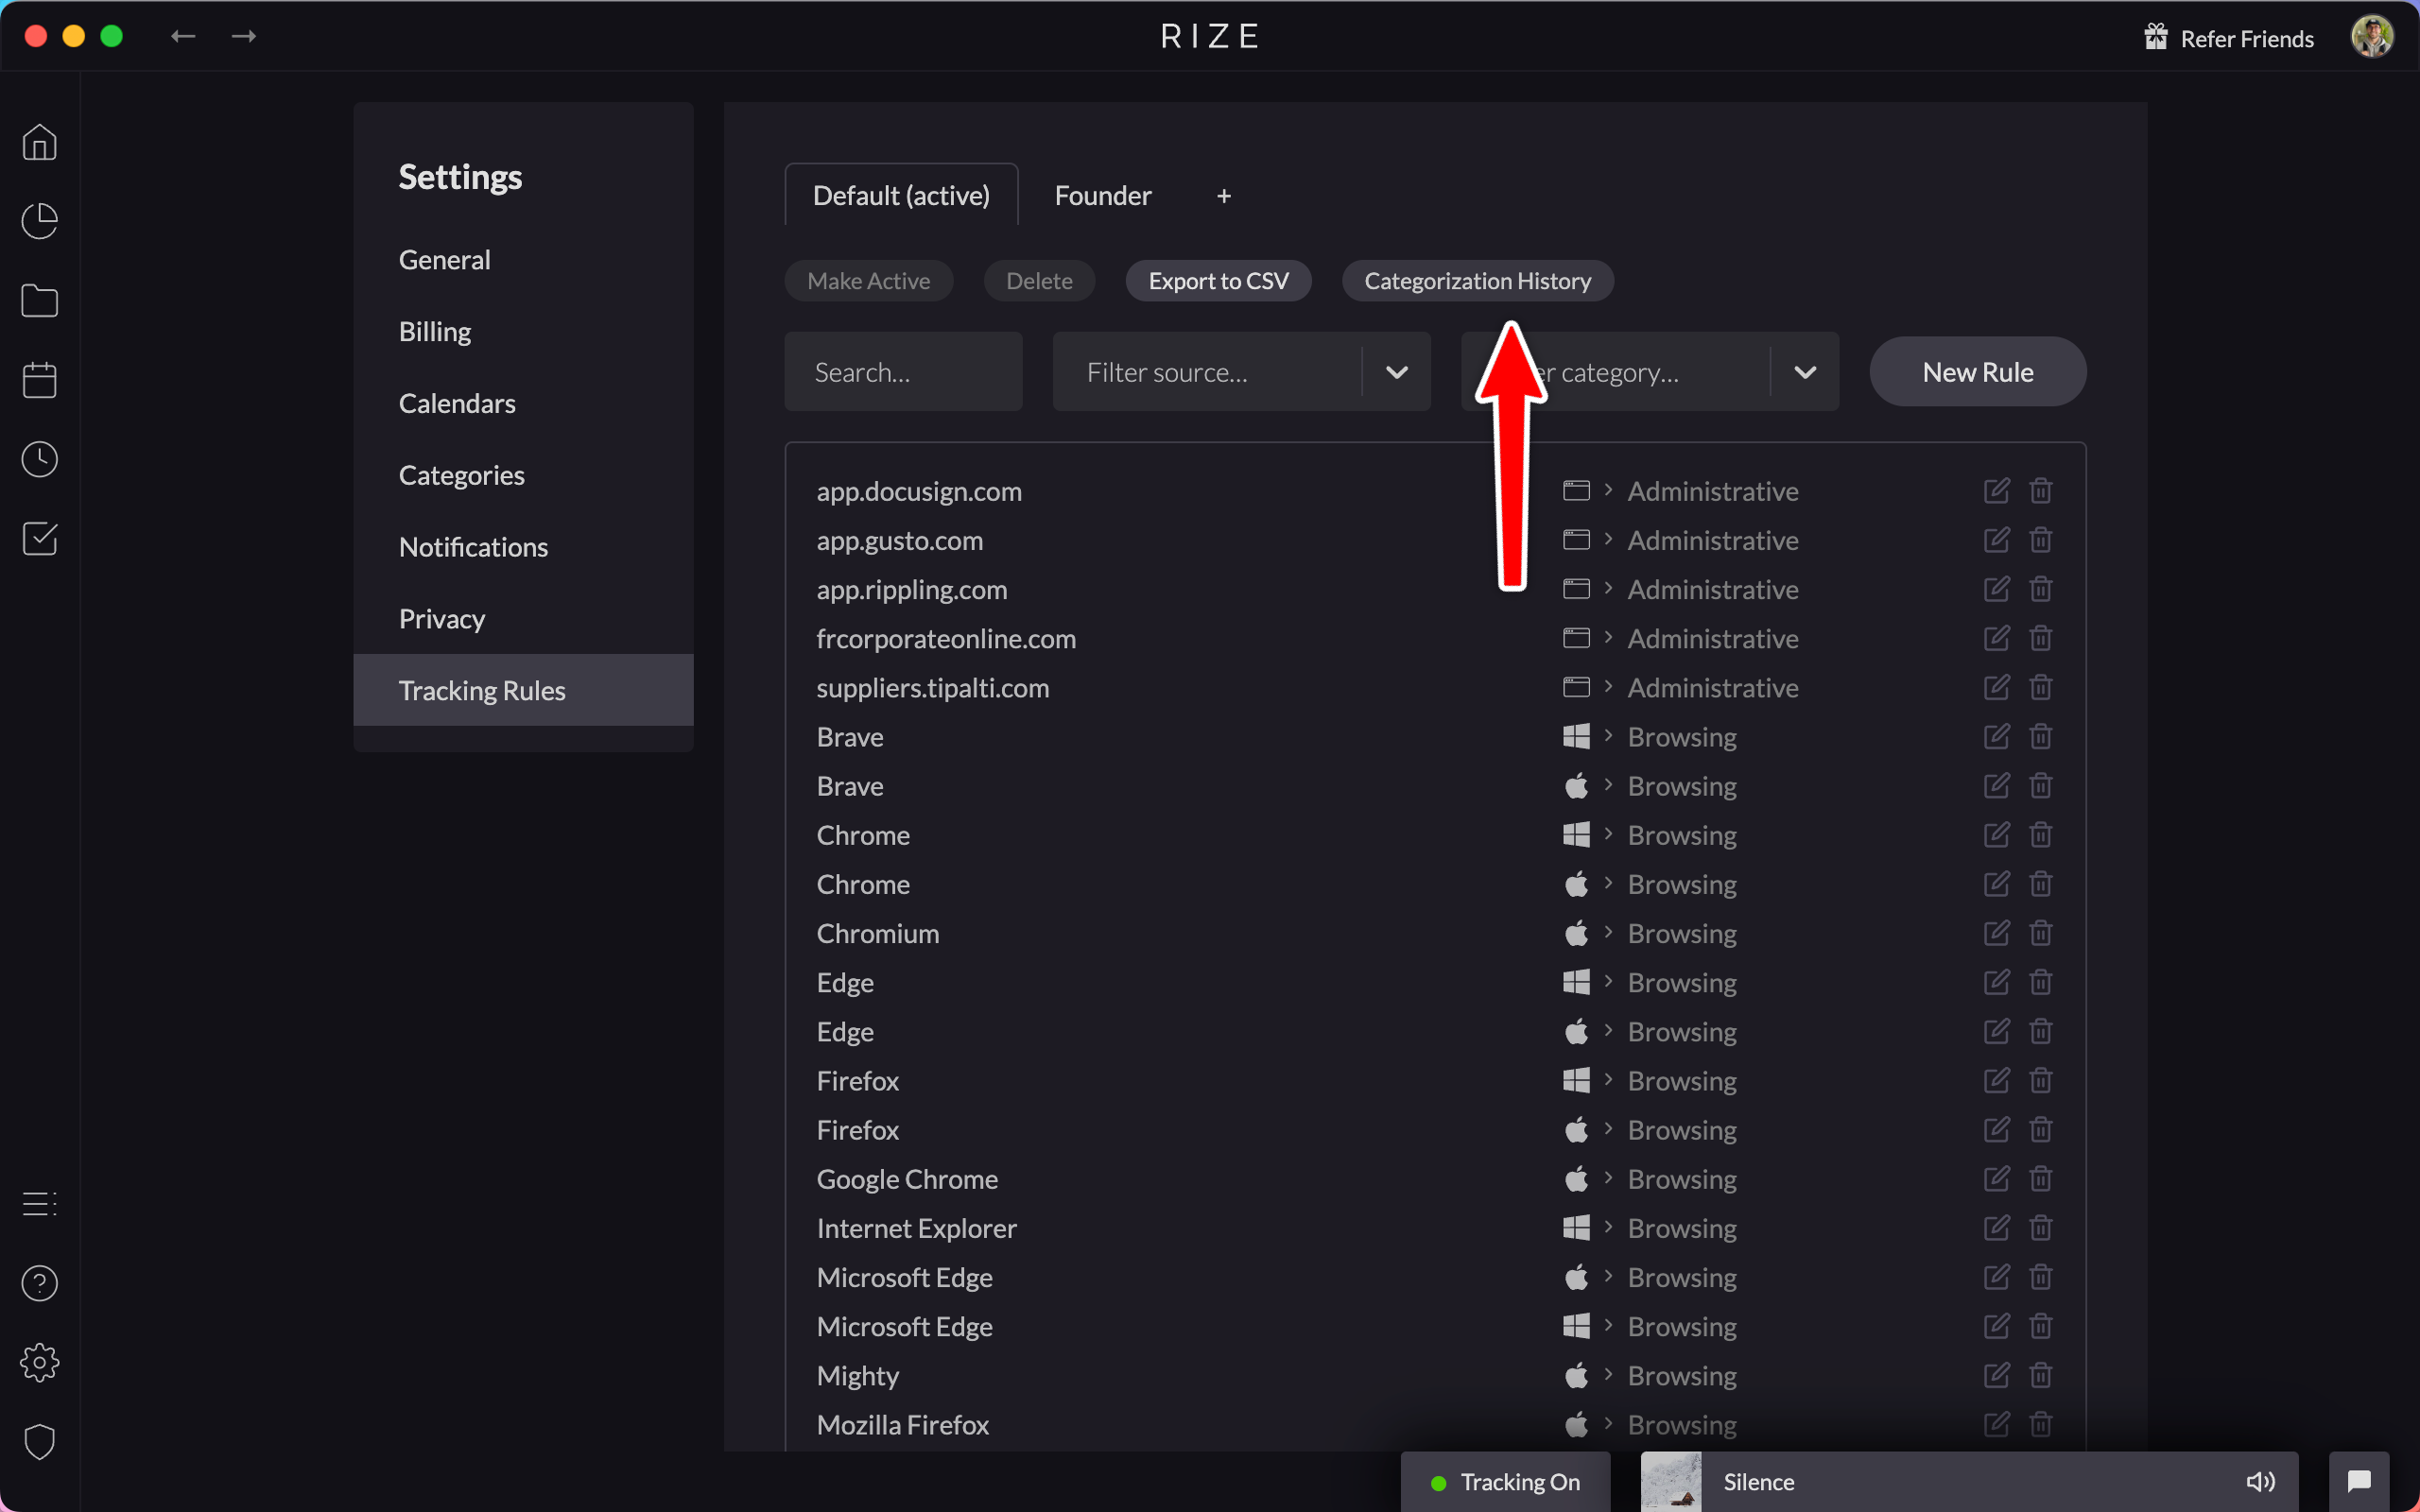Open the Categories settings section
Viewport: 2420px width, 1512px height.
523,476
